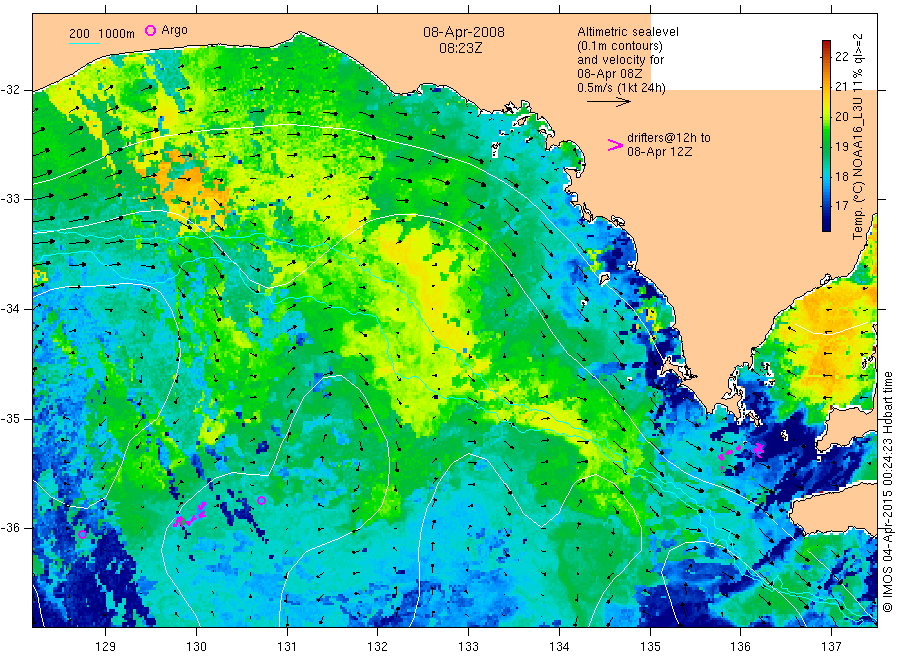Click the 'drifters@12h to' legend text
Screen dimensions: 900x660
669,138
